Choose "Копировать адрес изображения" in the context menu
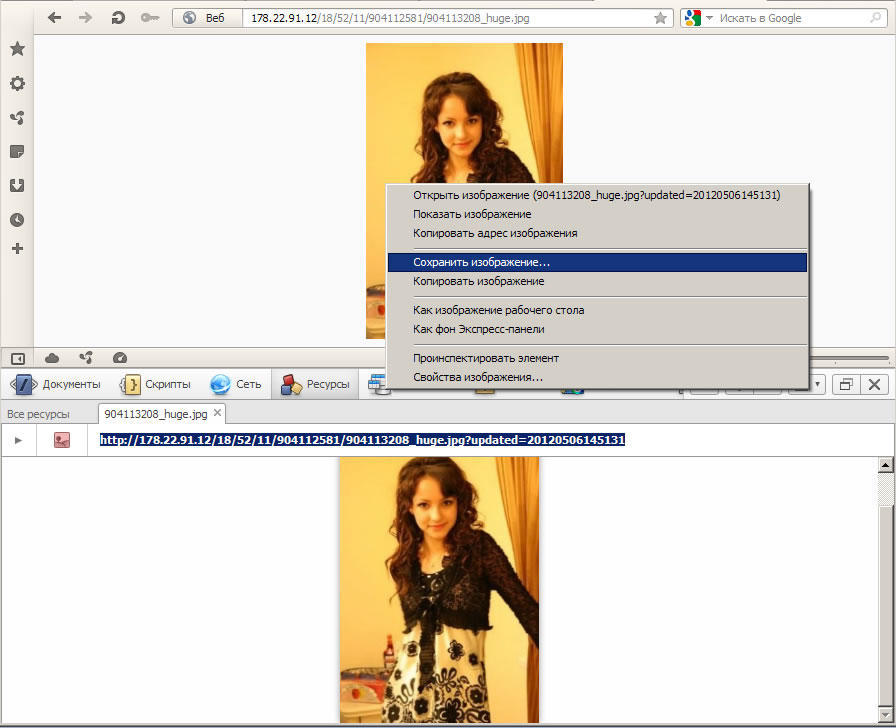 pyautogui.click(x=495, y=233)
